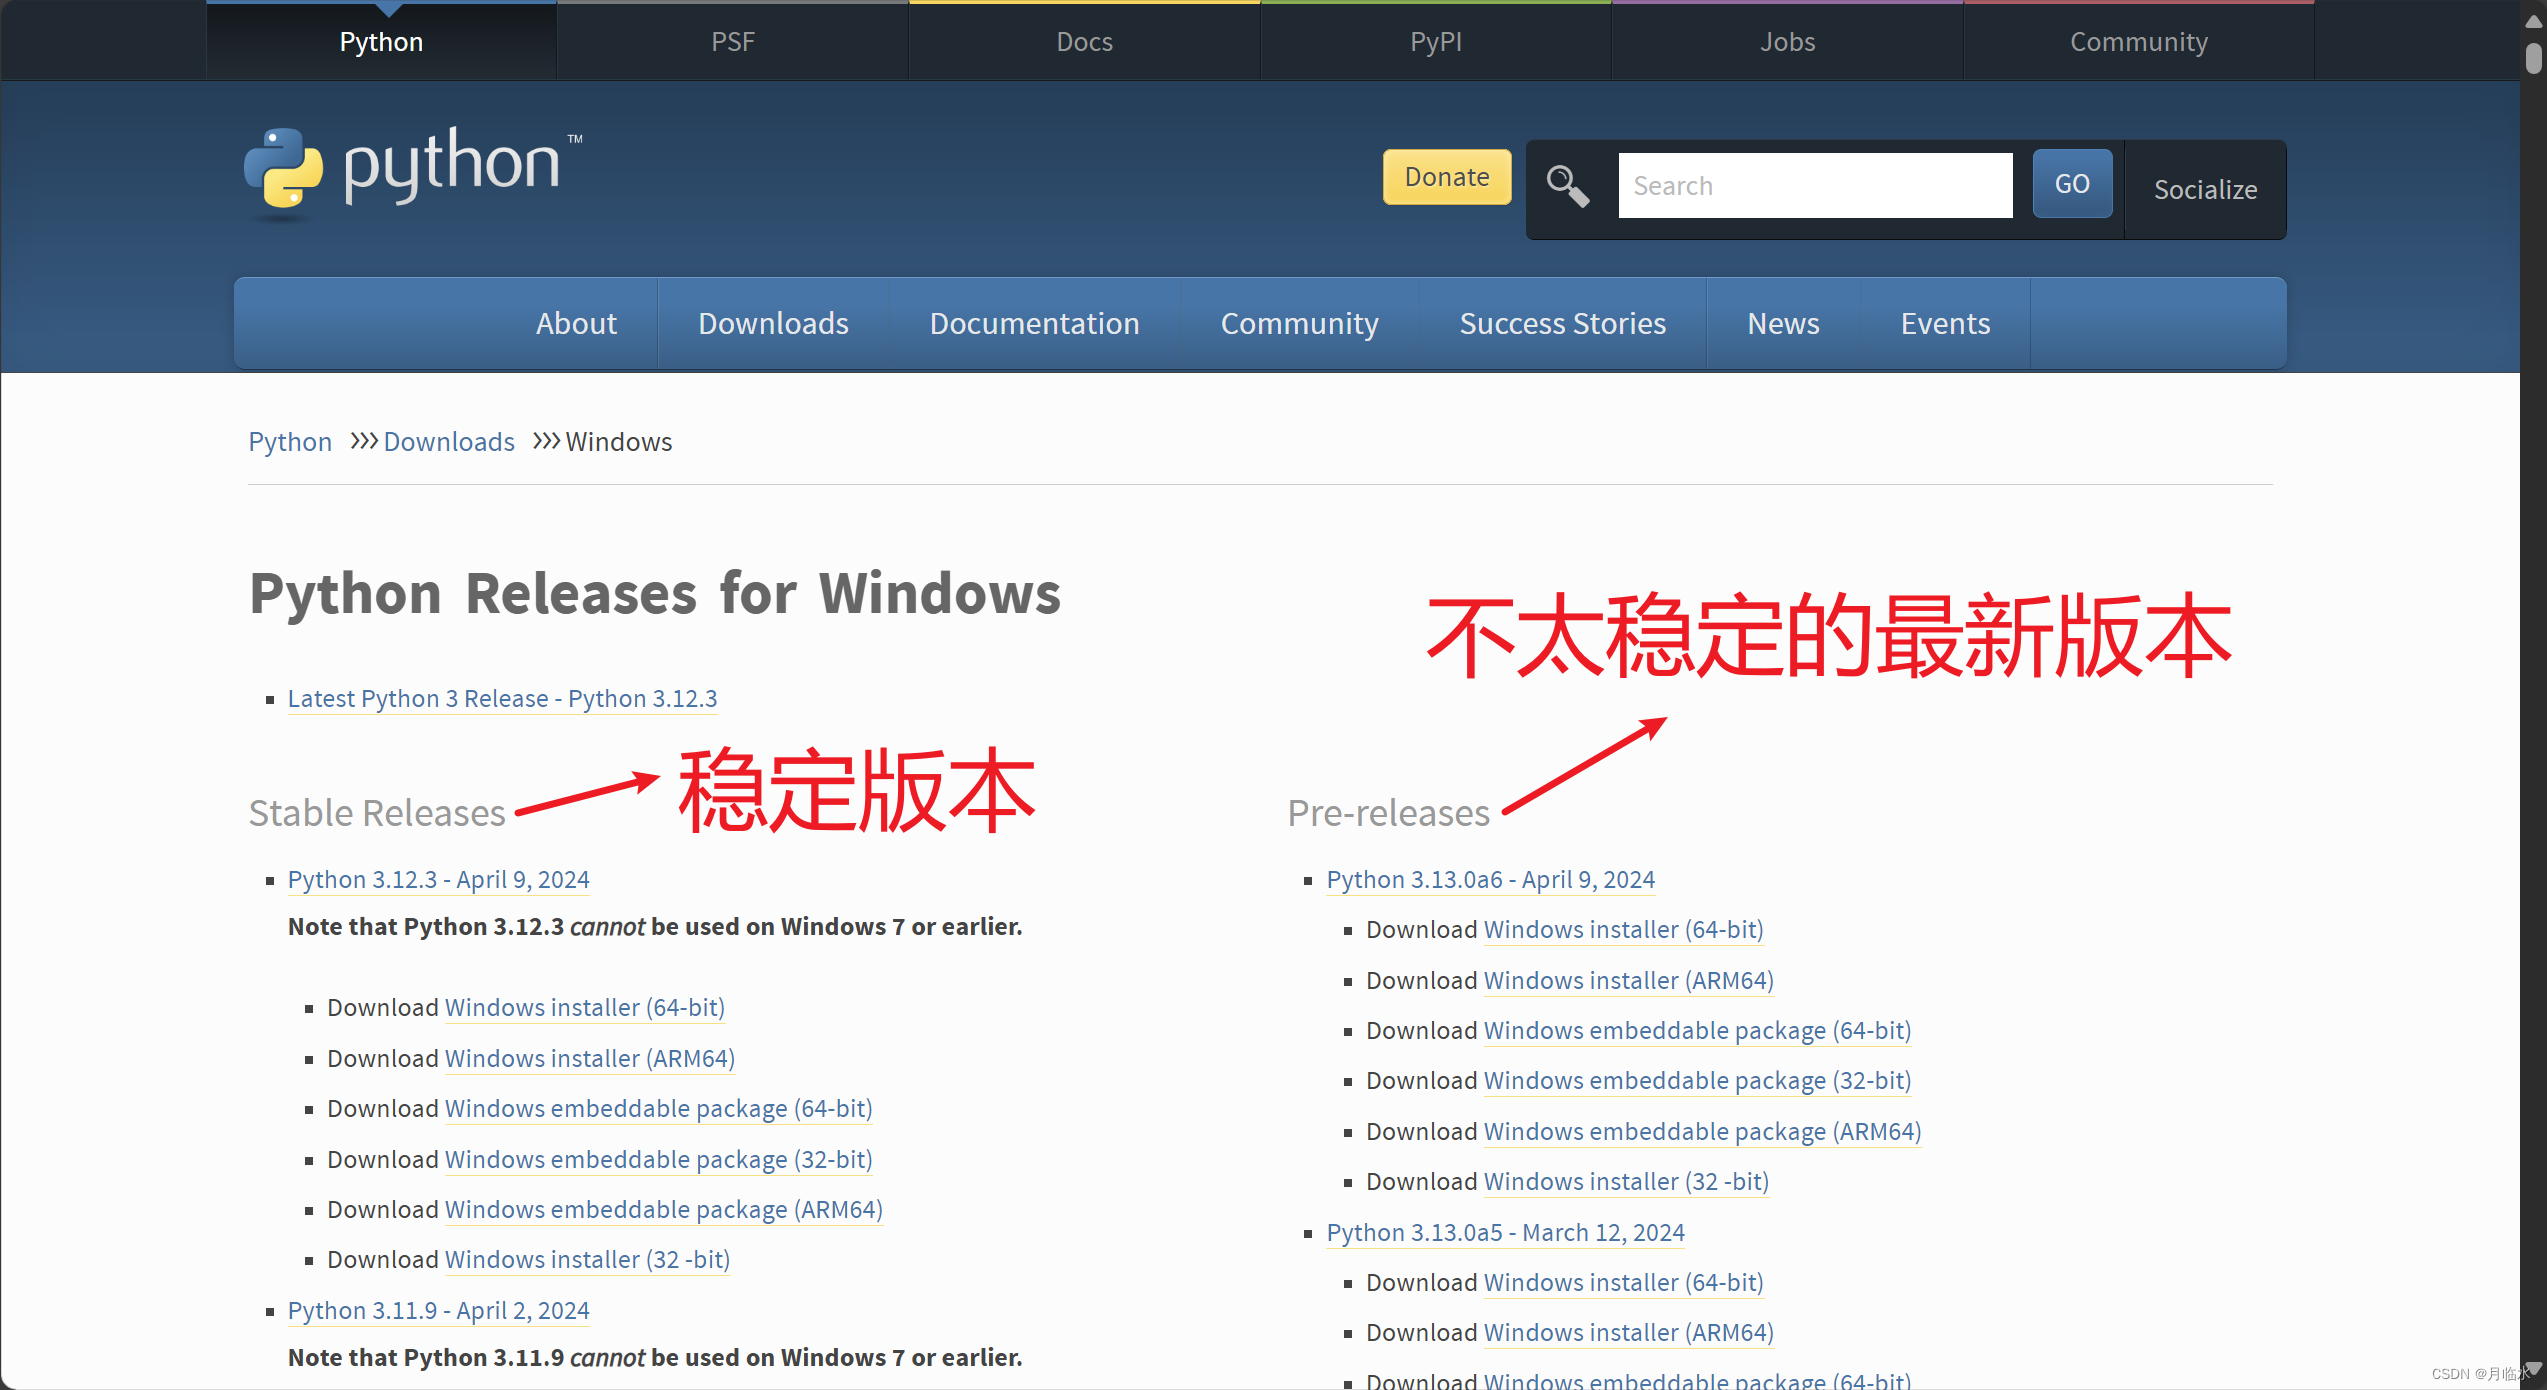Click the GO button icon
The height and width of the screenshot is (1390, 2547).
tap(2071, 185)
